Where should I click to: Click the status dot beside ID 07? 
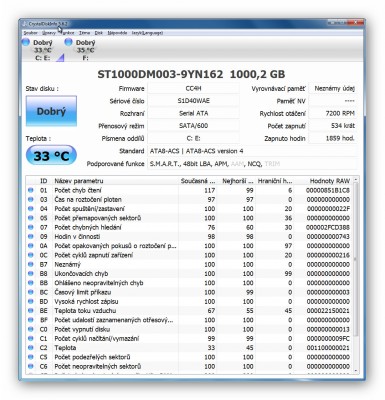[31, 227]
